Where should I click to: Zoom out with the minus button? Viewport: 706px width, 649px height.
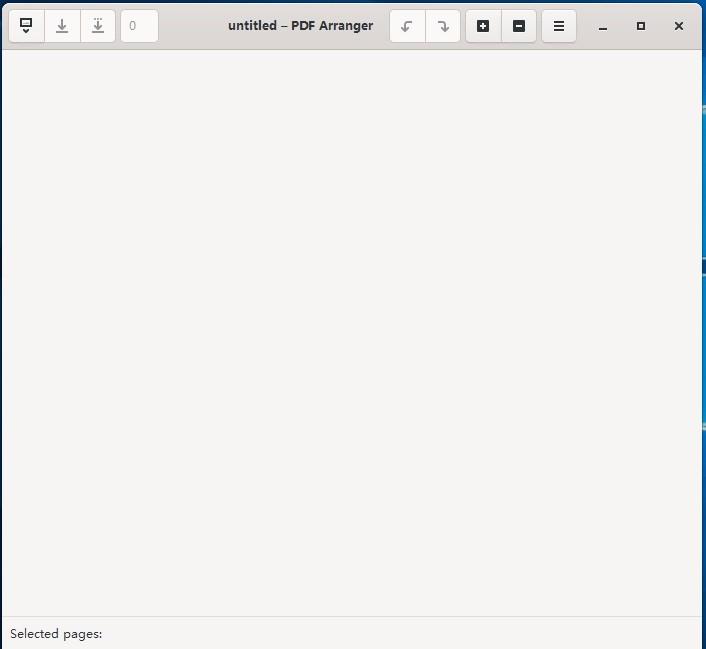click(519, 26)
